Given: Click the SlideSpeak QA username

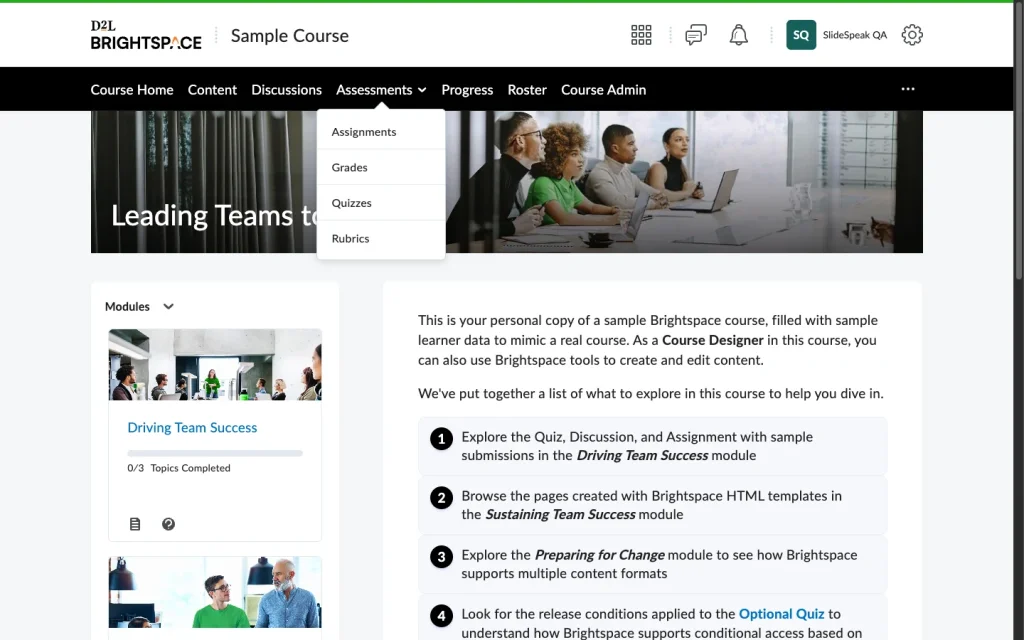Looking at the screenshot, I should (854, 35).
